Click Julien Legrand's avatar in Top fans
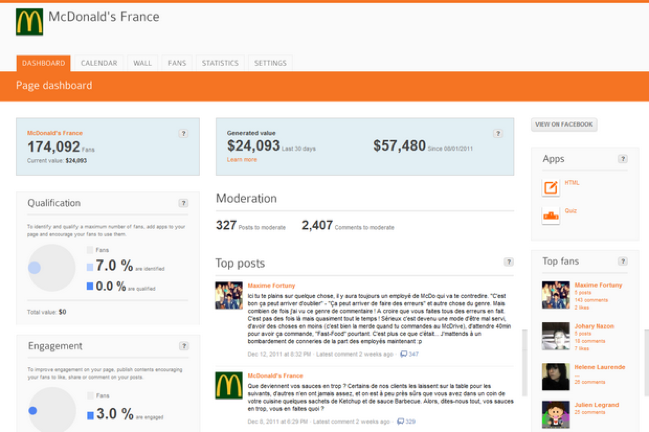 [x=556, y=415]
